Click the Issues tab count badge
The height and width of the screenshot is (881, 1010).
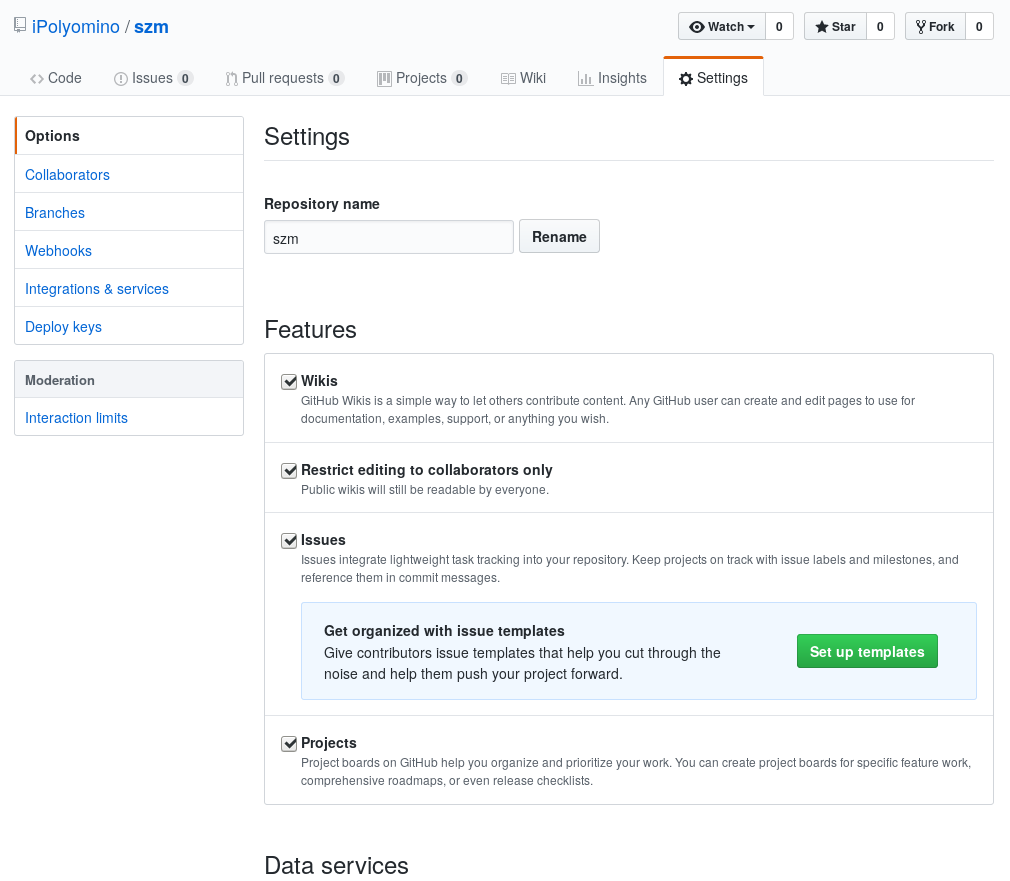pyautogui.click(x=185, y=79)
